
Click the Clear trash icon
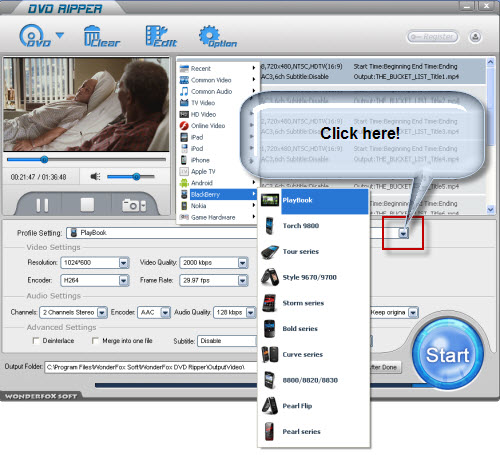pyautogui.click(x=101, y=36)
